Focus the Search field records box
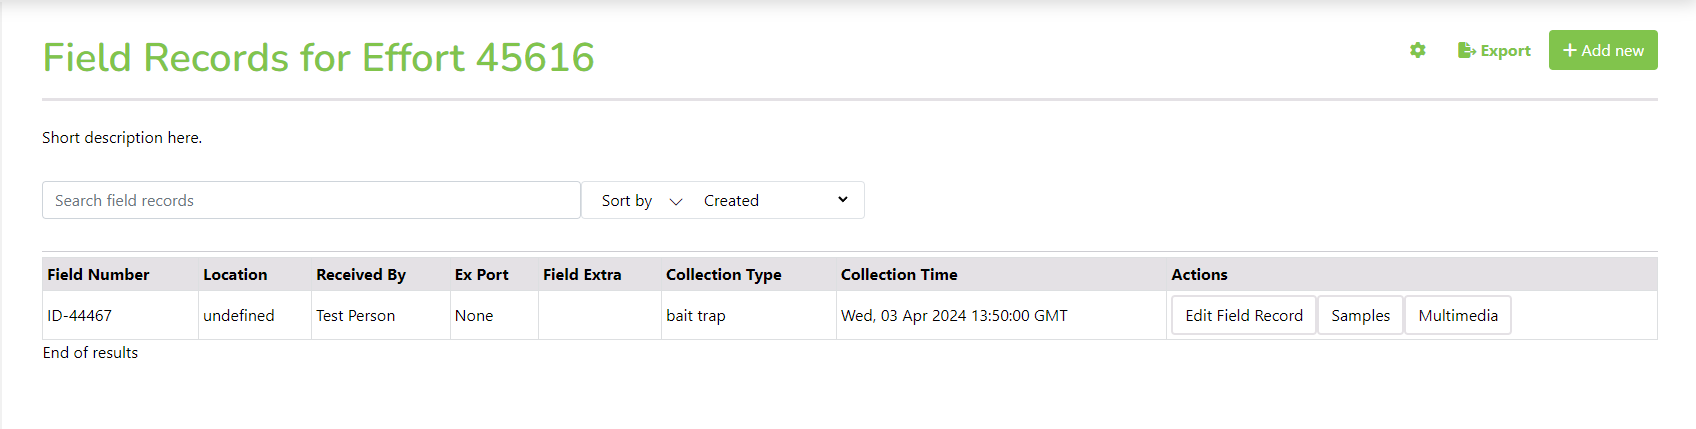This screenshot has width=1696, height=429. (x=311, y=200)
